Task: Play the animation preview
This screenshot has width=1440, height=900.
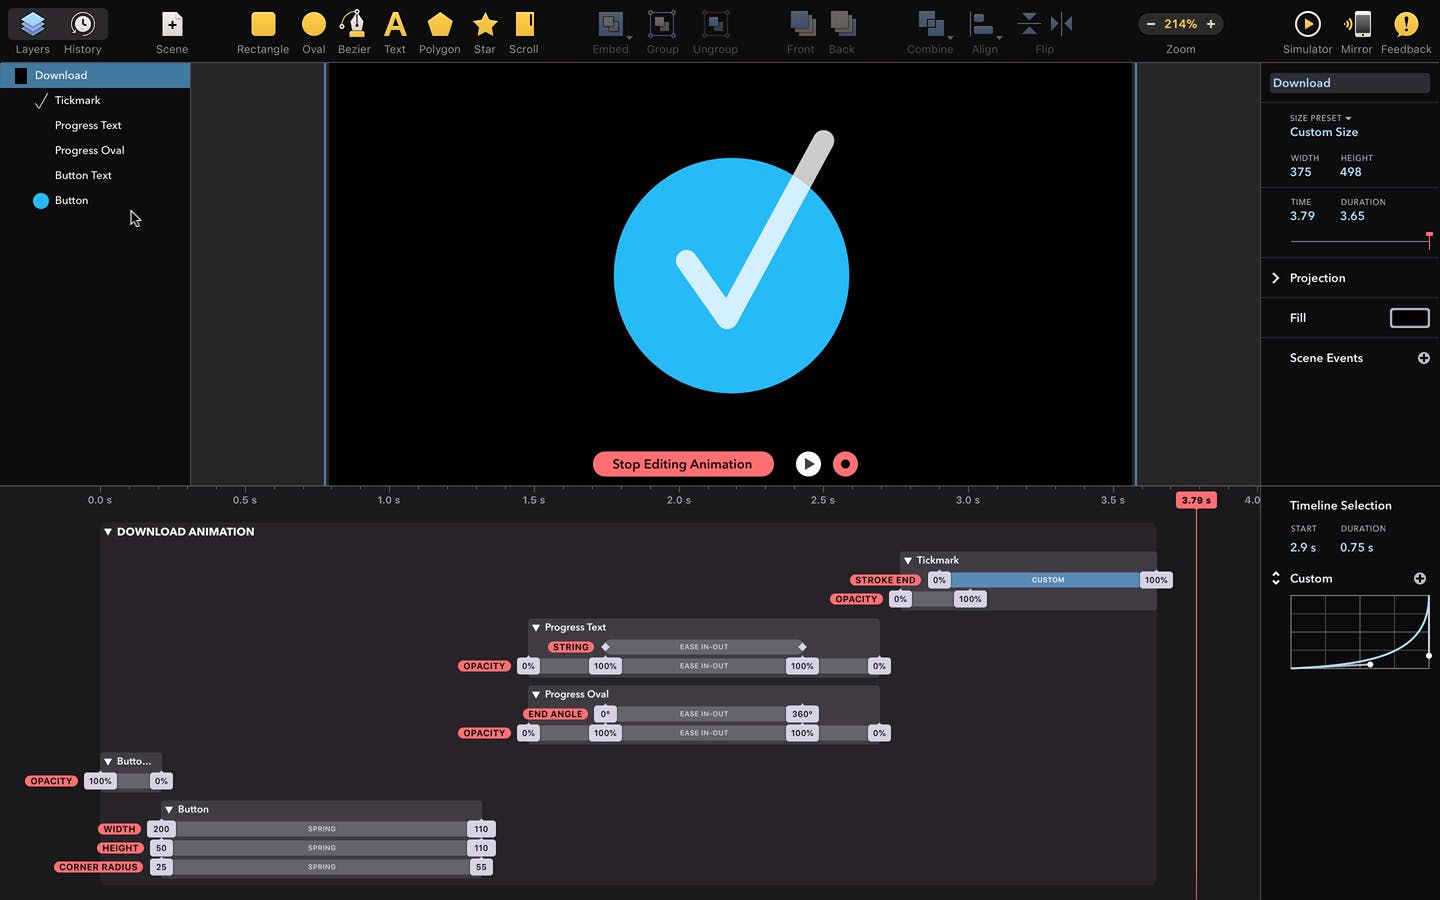Action: [808, 464]
